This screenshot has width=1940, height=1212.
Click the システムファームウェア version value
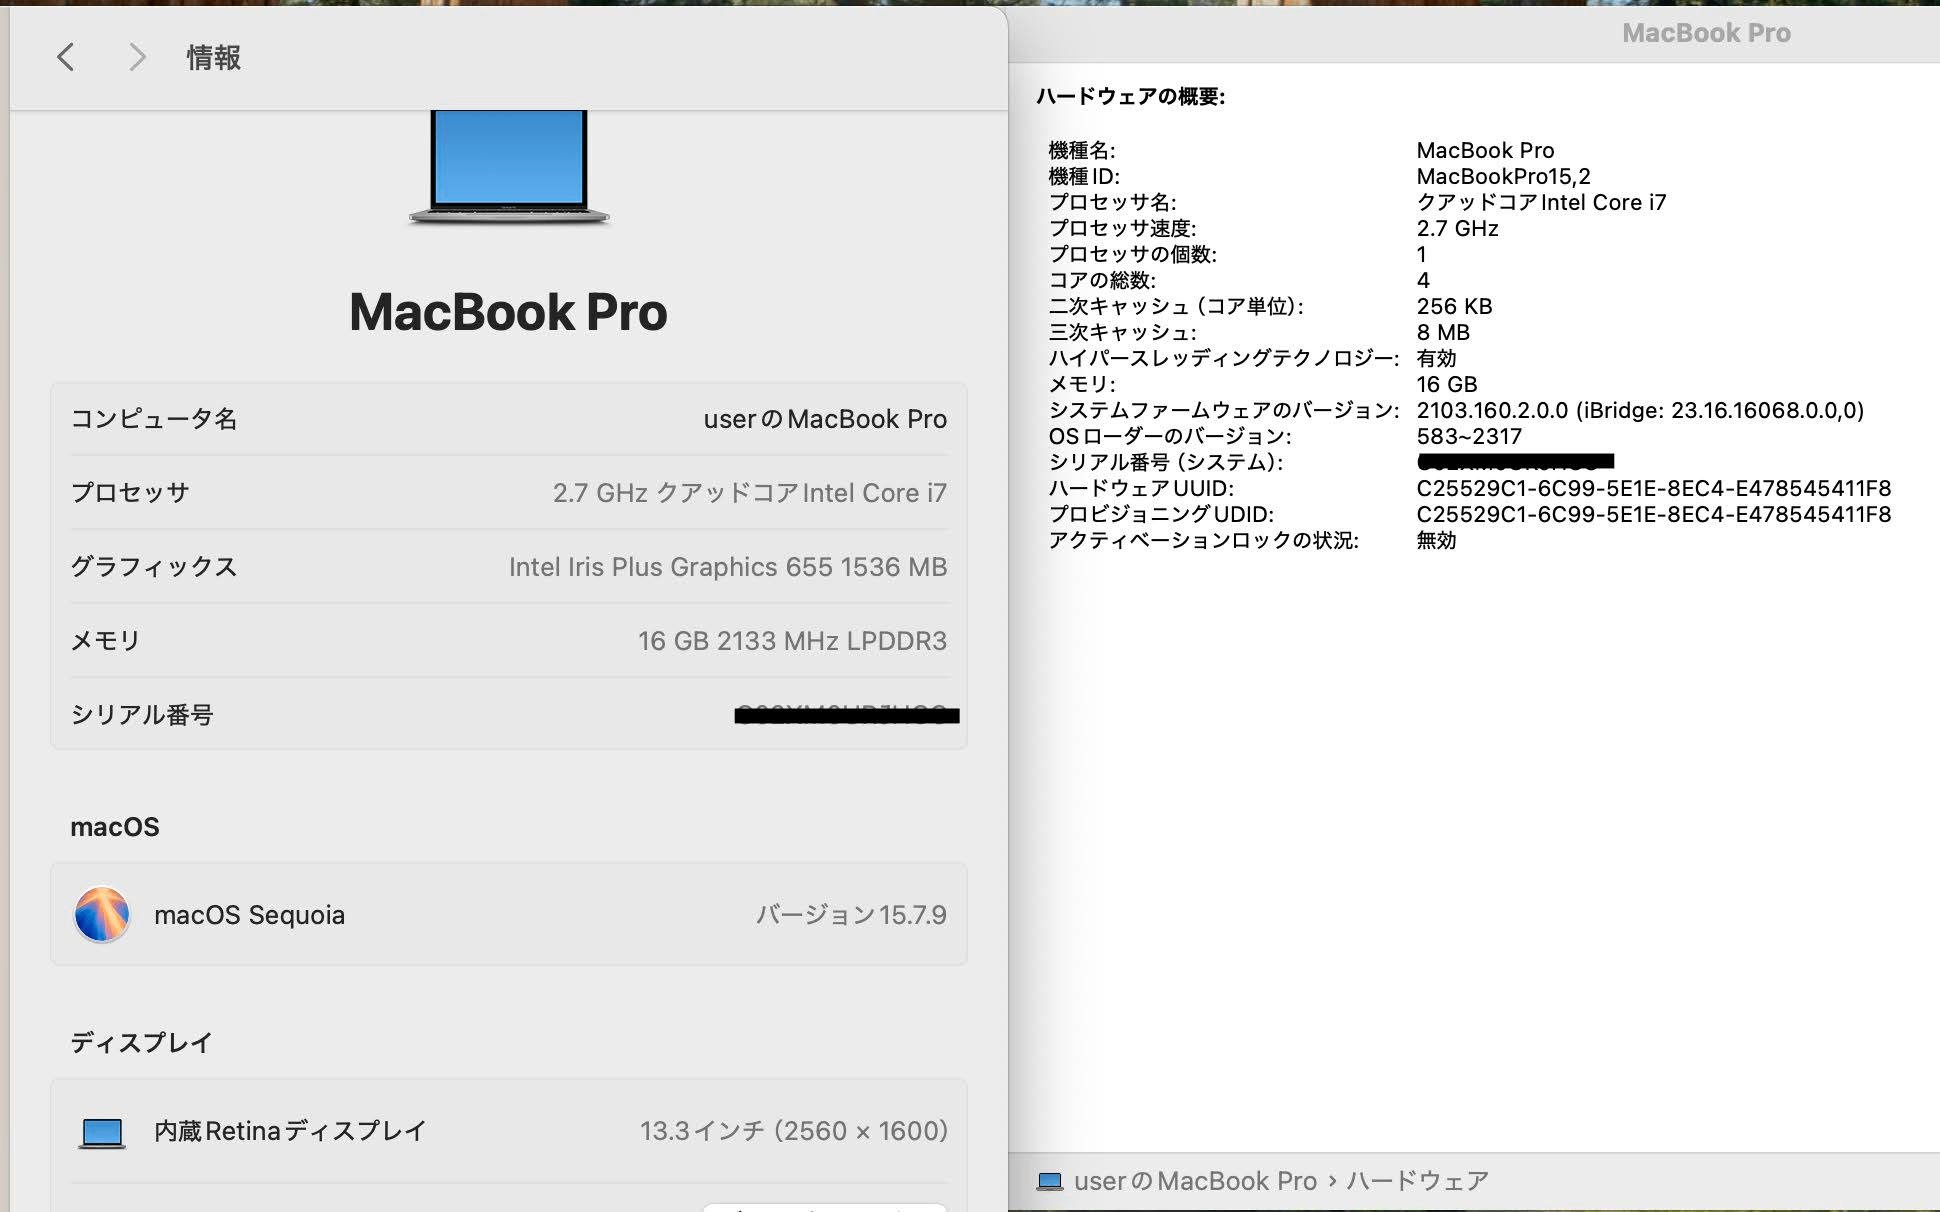point(1640,410)
